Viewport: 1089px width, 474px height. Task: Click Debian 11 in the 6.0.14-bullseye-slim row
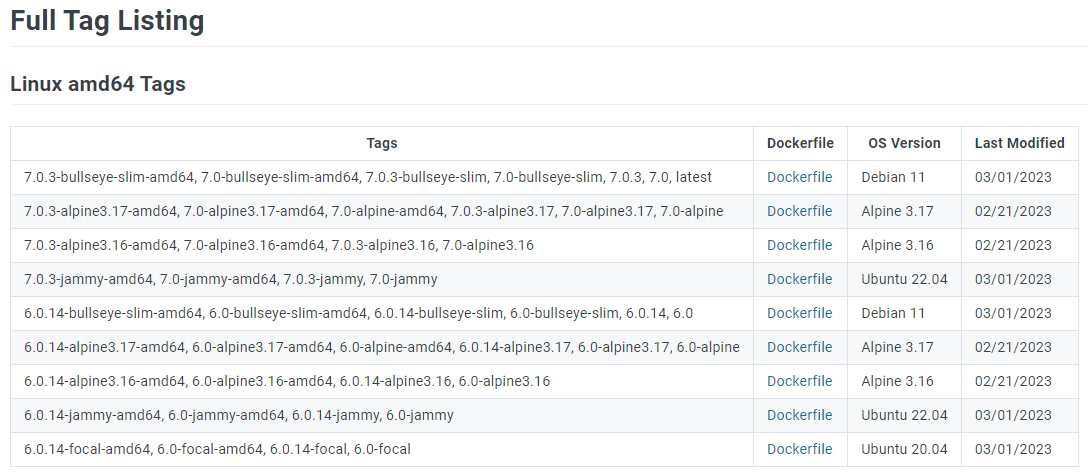click(893, 313)
